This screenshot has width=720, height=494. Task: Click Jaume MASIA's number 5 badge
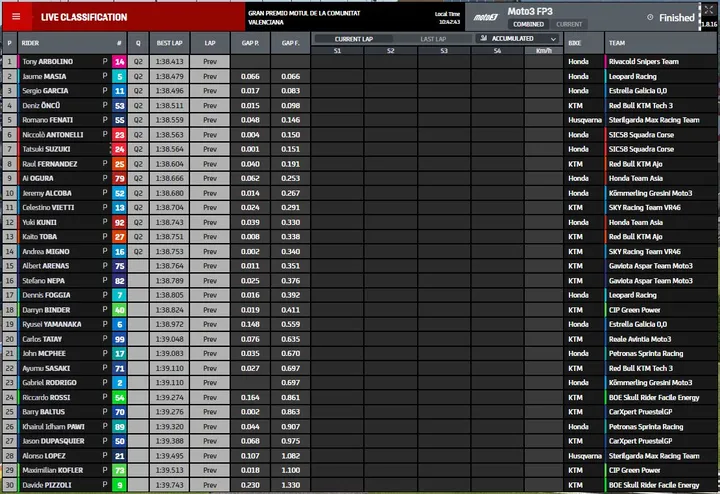[119, 76]
